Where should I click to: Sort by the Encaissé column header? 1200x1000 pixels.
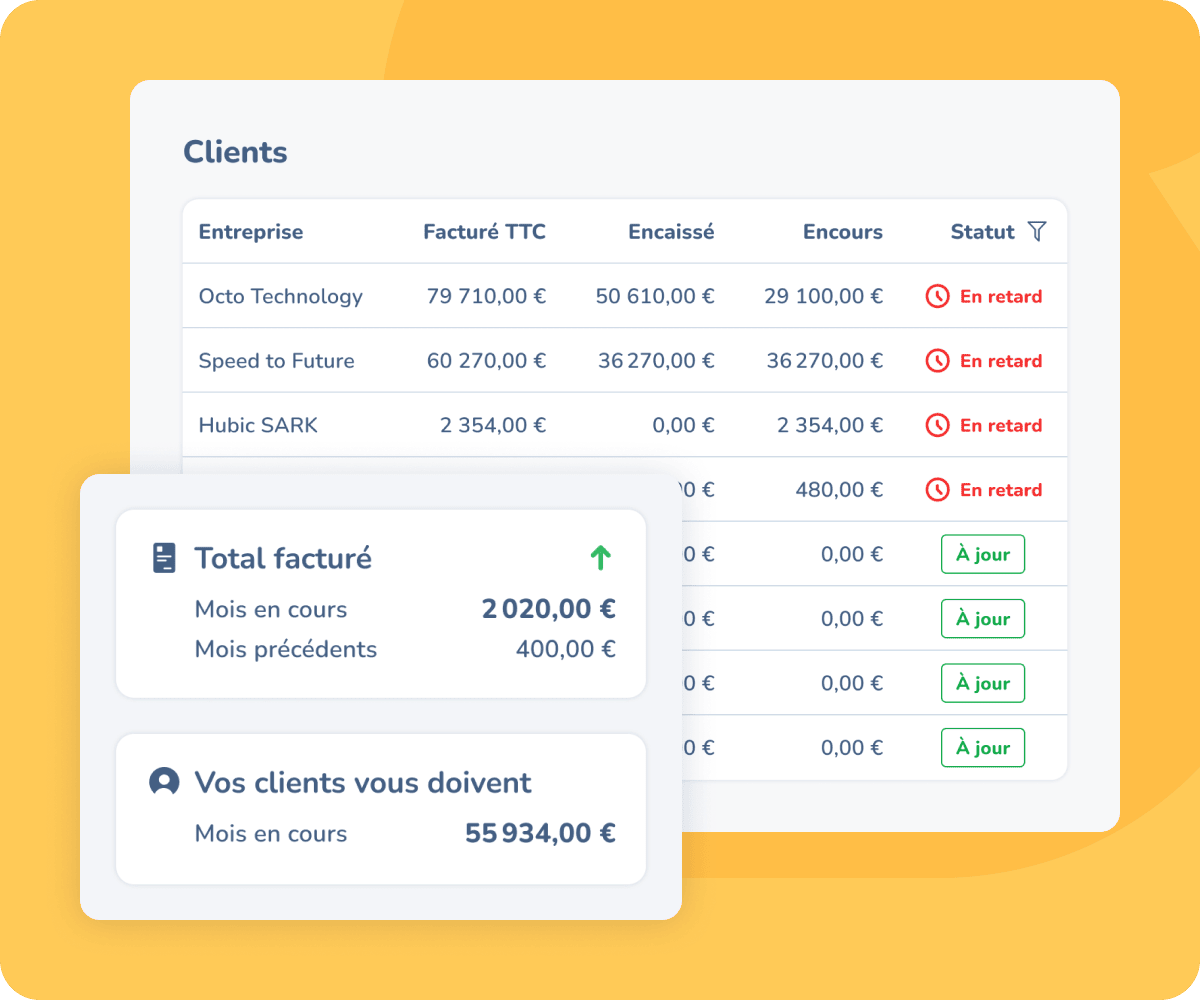pos(671,232)
